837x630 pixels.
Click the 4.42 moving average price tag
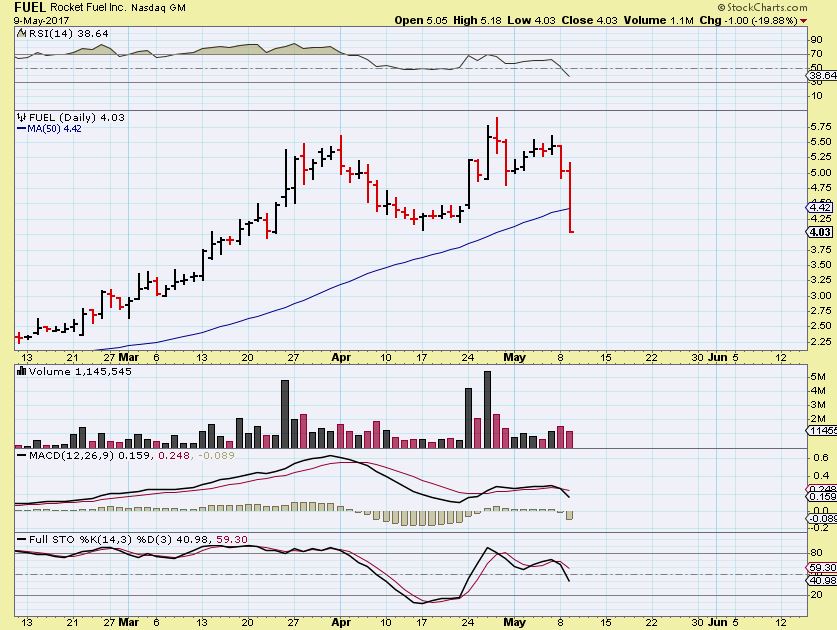819,207
